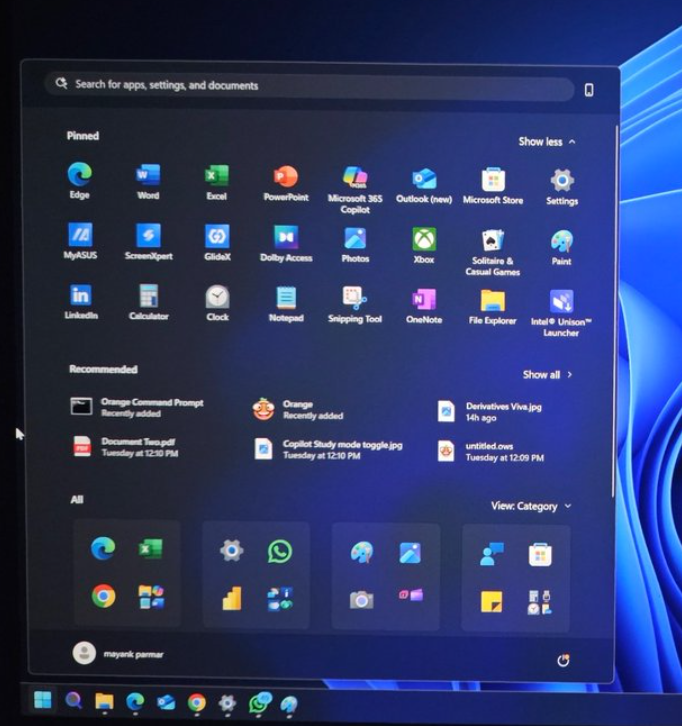Click the Windows Start button on taskbar
Screen dimensions: 682x726
[x=43, y=700]
